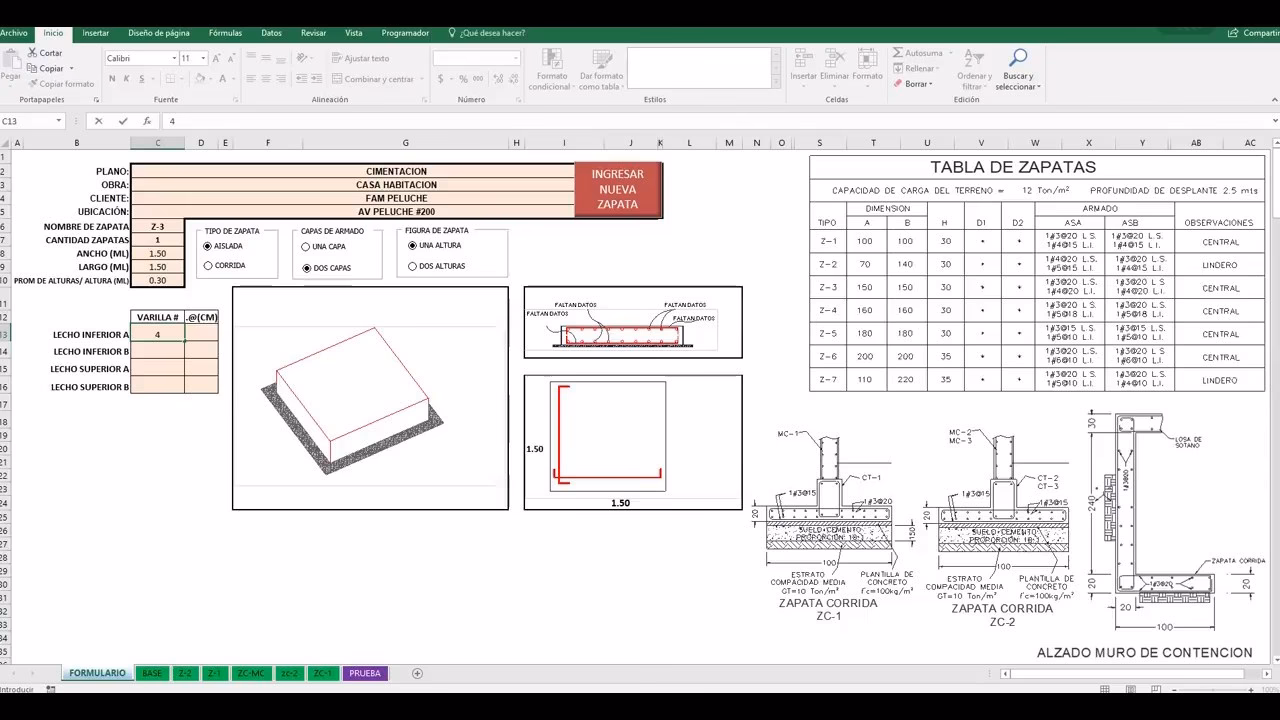Choose the UNA CAPA reinforcement option

pyautogui.click(x=306, y=247)
